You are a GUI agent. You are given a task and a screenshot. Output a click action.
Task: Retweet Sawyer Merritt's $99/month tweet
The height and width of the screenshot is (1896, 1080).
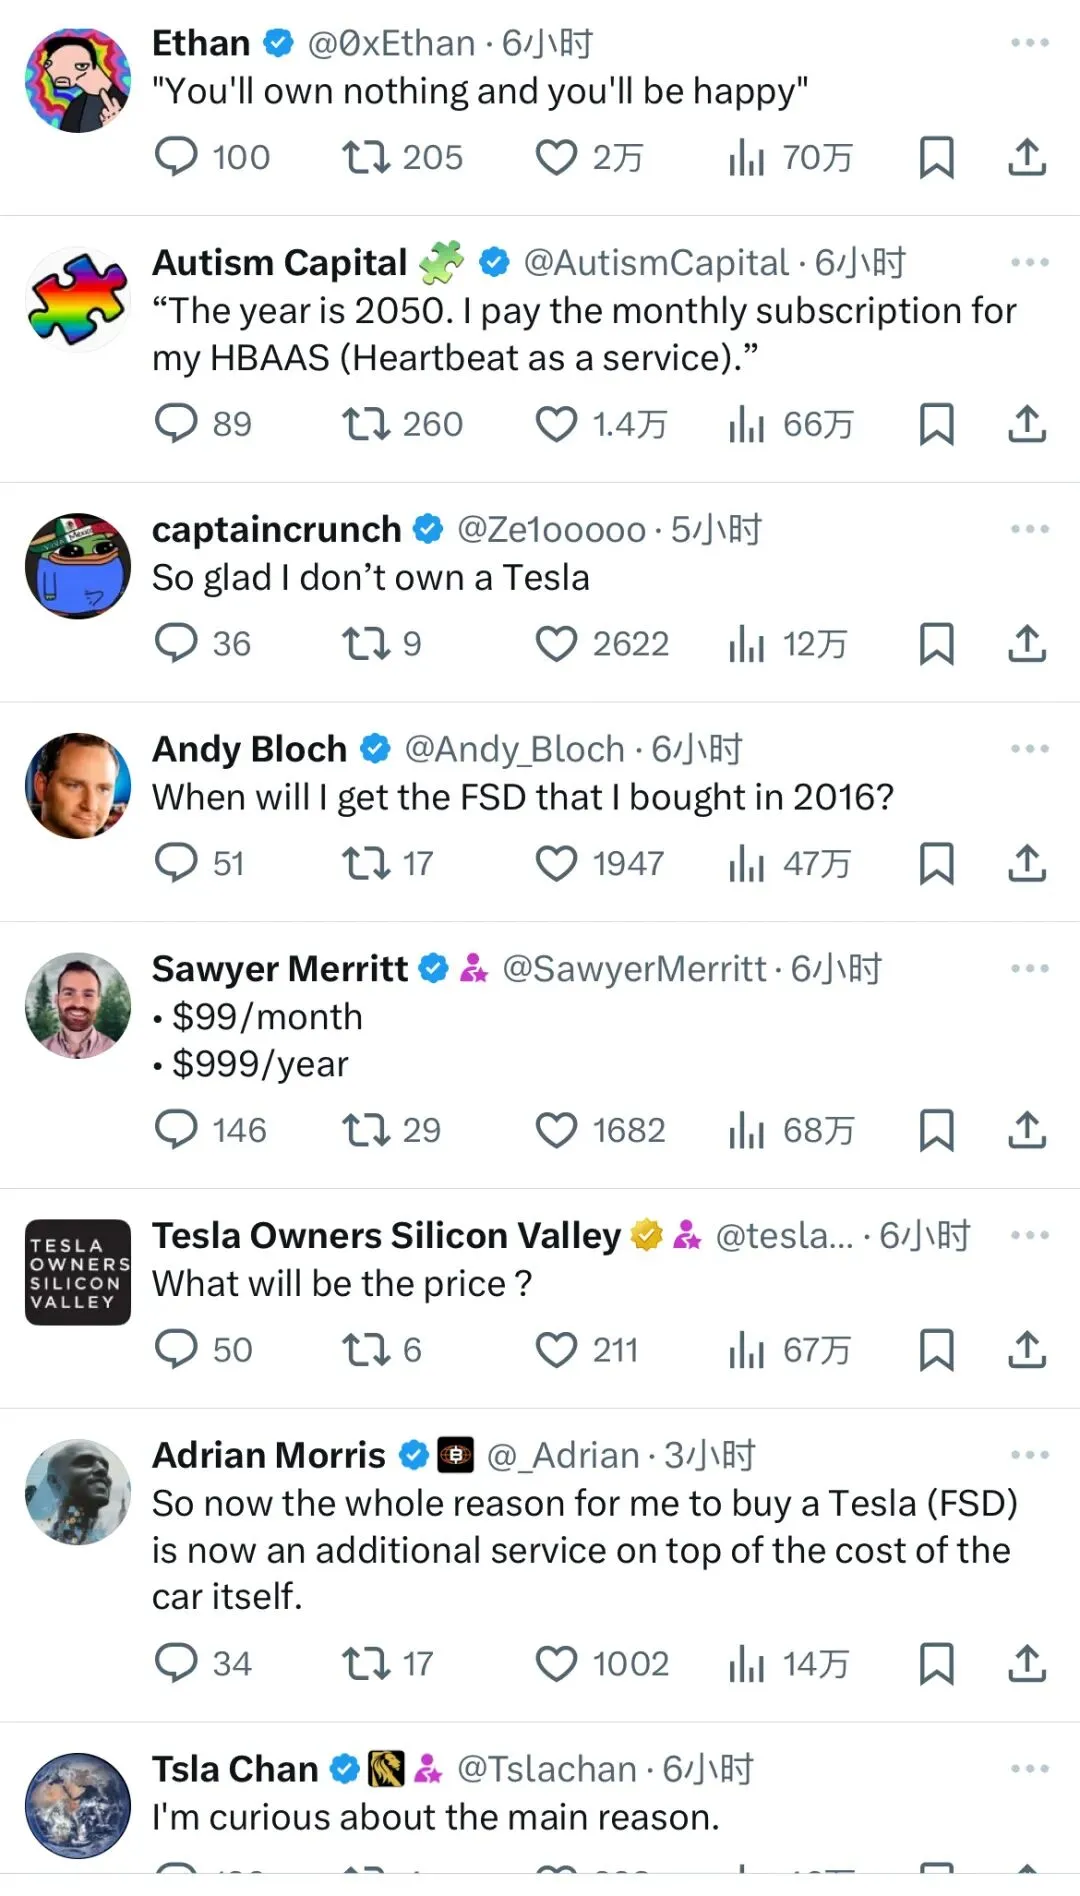click(365, 1130)
